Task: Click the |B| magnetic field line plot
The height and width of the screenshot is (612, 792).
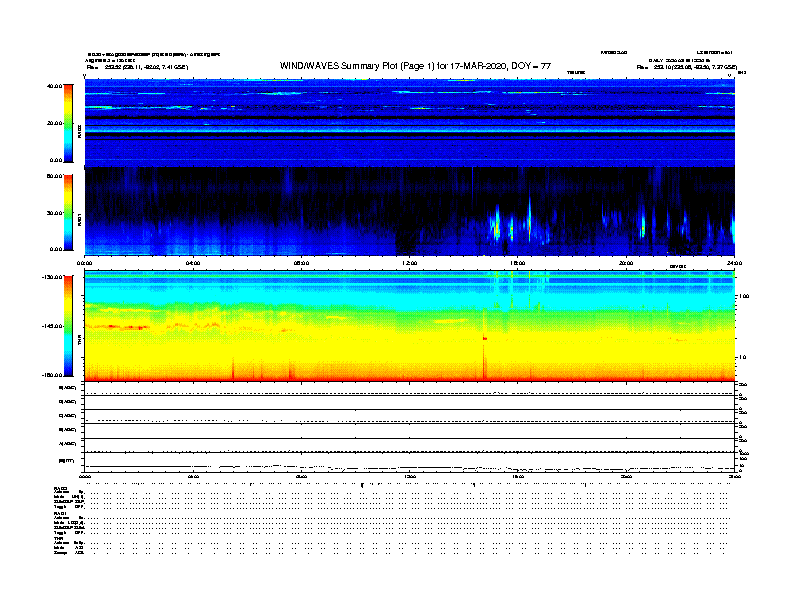Action: (410, 462)
